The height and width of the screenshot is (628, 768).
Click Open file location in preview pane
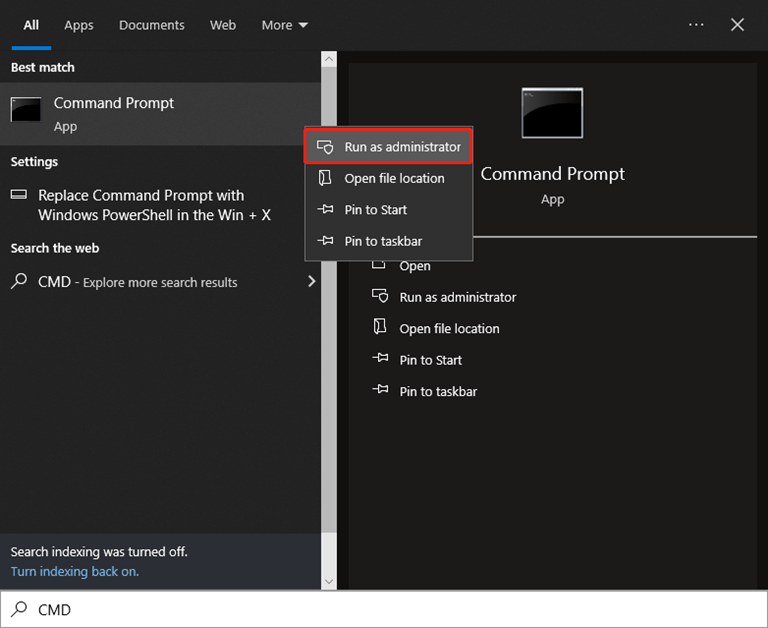click(x=449, y=329)
